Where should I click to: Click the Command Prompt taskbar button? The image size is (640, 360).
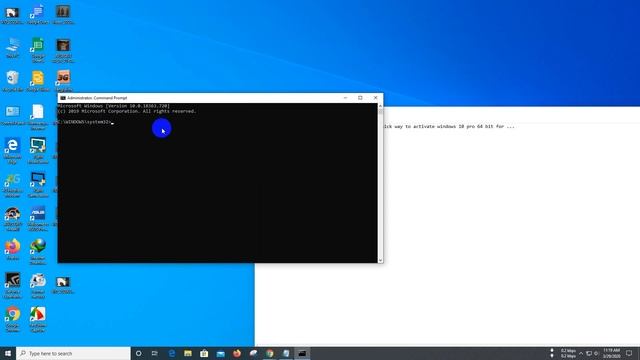(x=302, y=353)
